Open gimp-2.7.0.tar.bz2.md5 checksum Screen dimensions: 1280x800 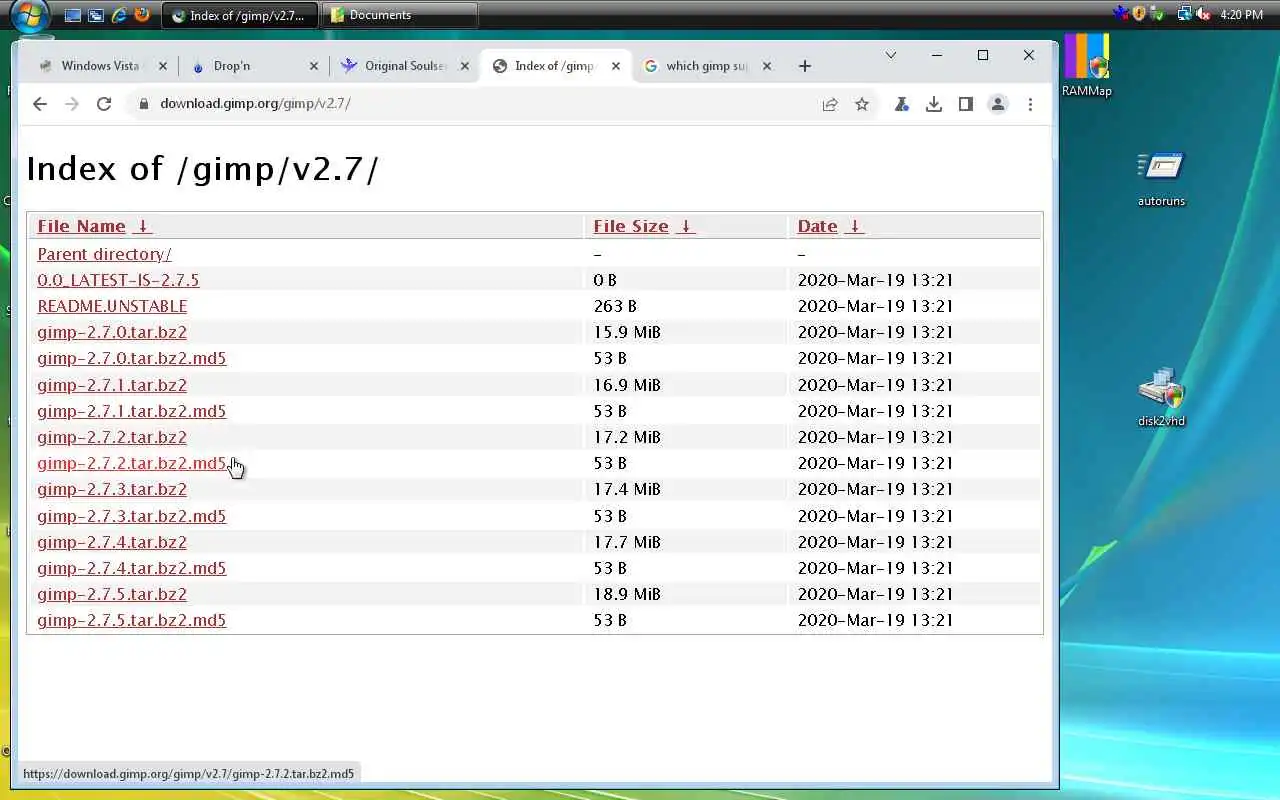132,358
